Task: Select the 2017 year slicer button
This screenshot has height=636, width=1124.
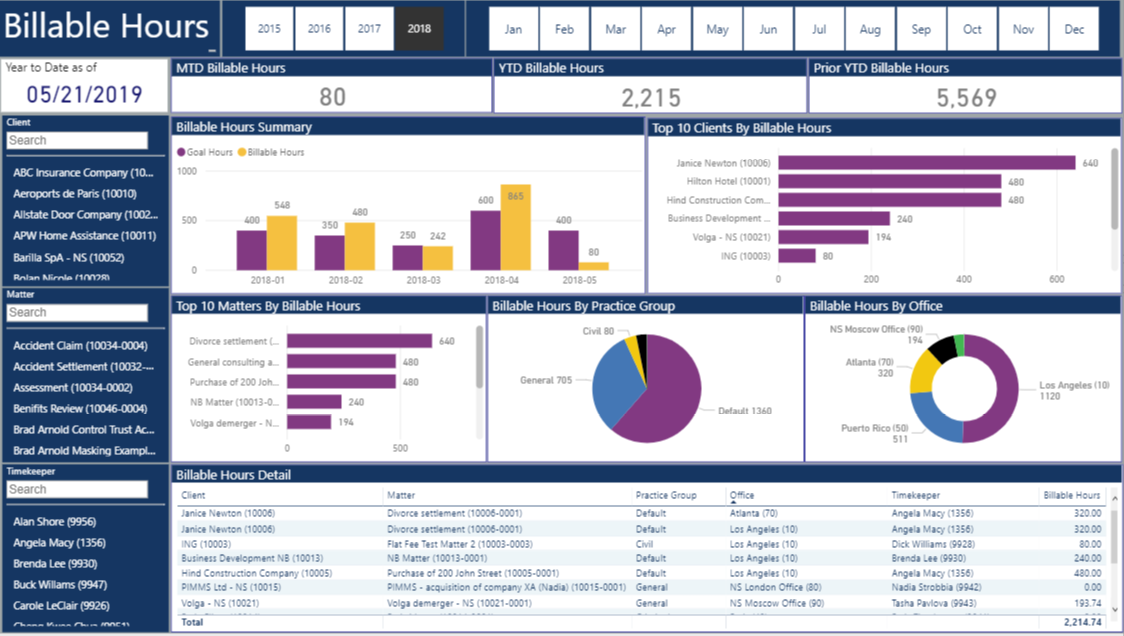Action: click(369, 29)
